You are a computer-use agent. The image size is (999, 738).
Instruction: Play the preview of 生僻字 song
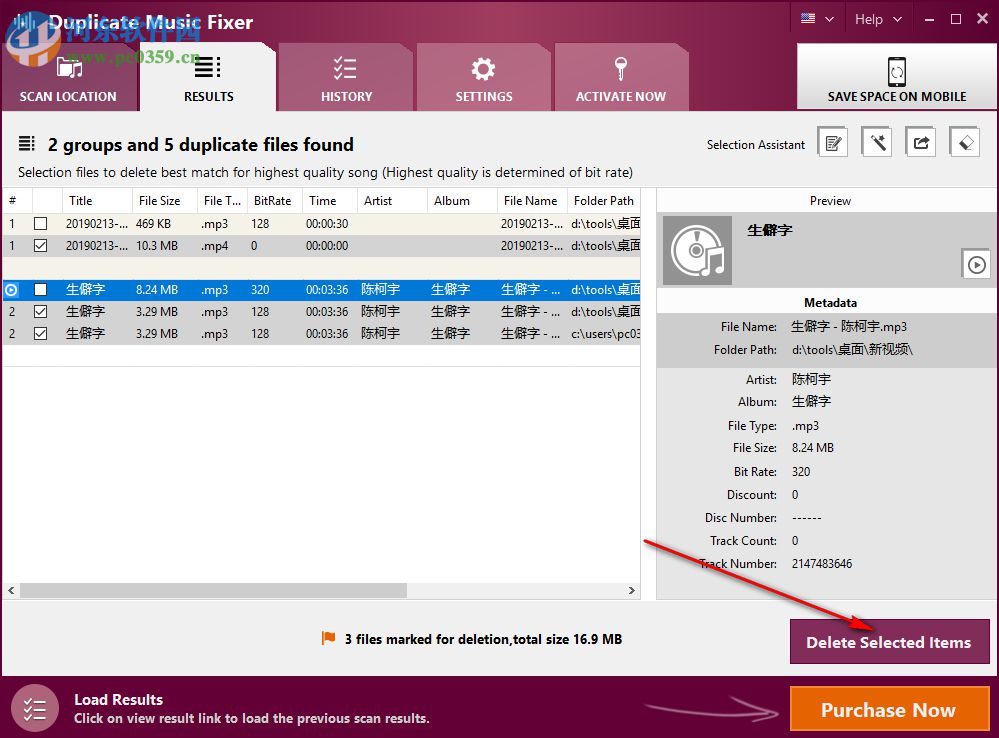click(x=976, y=264)
